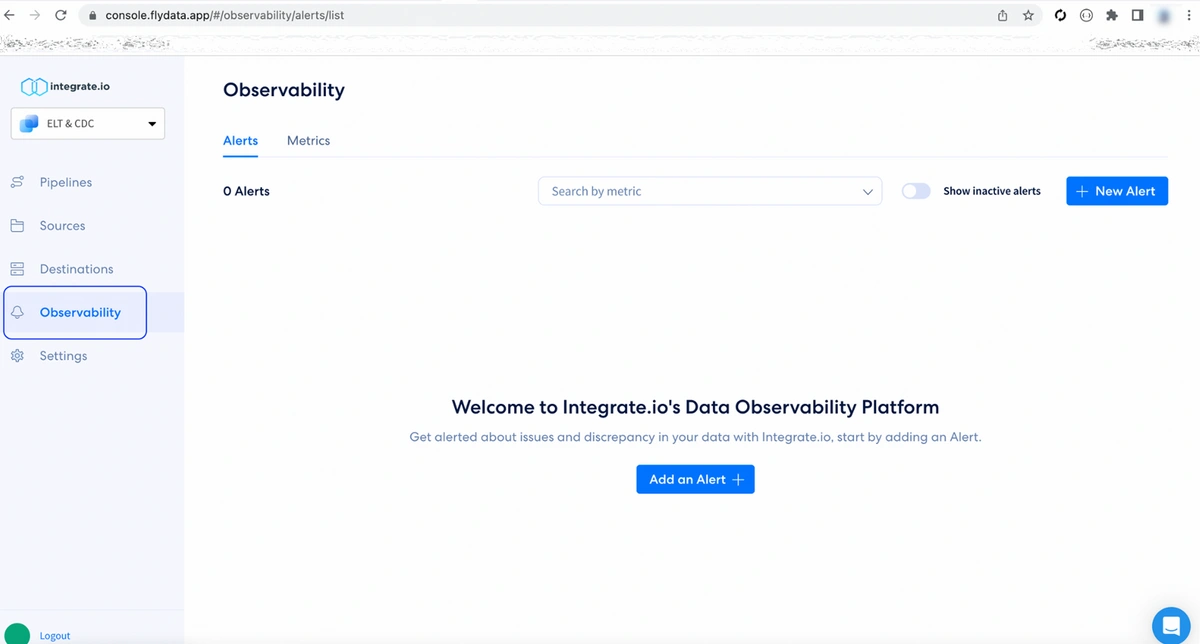Image resolution: width=1200 pixels, height=644 pixels.
Task: Click the integrate.io logo
Action: 65,87
